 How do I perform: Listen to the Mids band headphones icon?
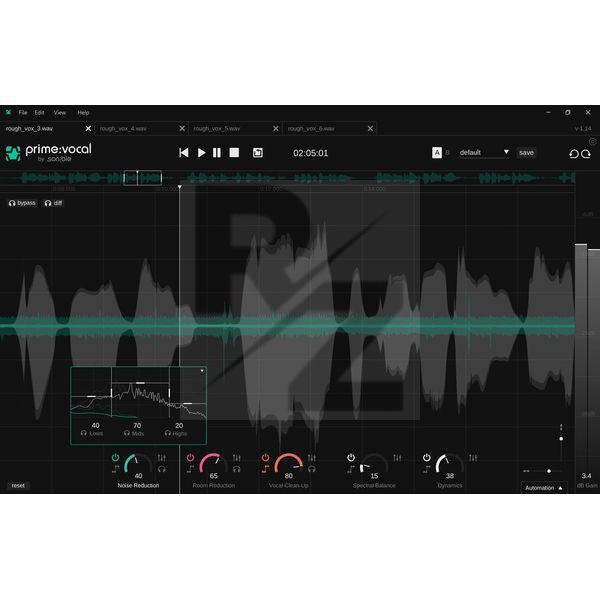127,433
